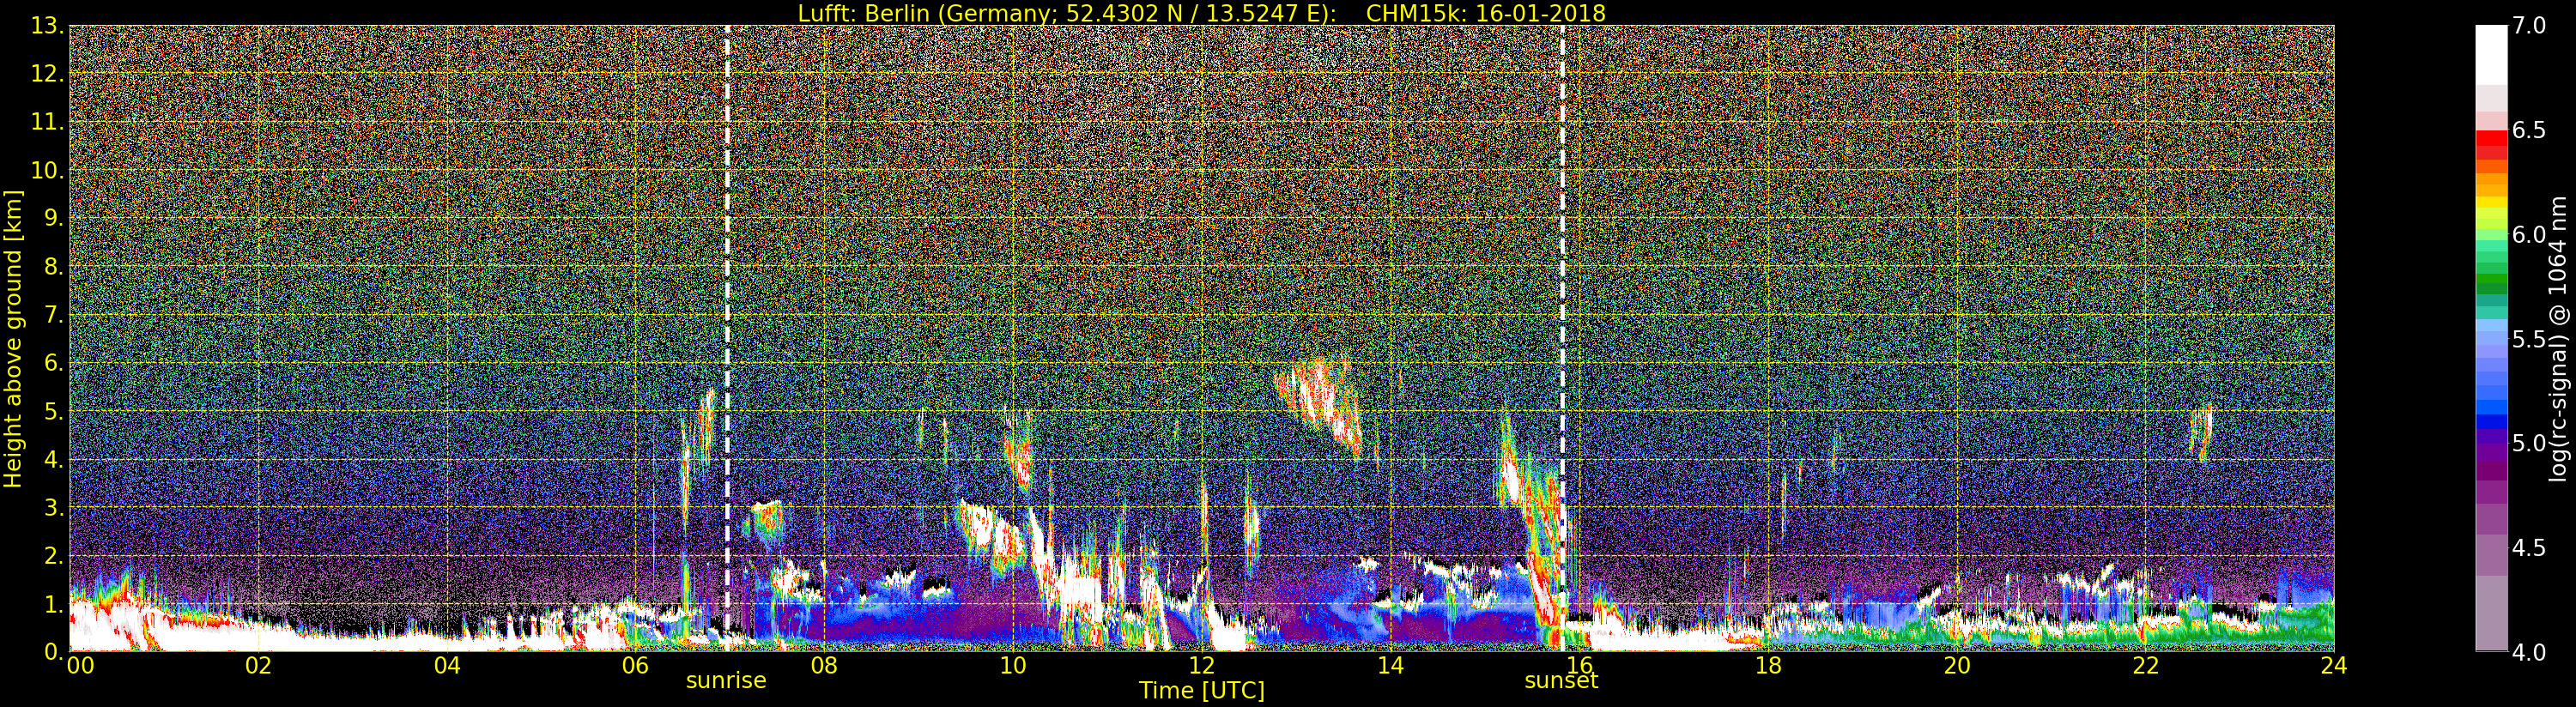The image size is (2576, 707).
Task: Click the time axis tick label '14'
Action: (x=1390, y=665)
